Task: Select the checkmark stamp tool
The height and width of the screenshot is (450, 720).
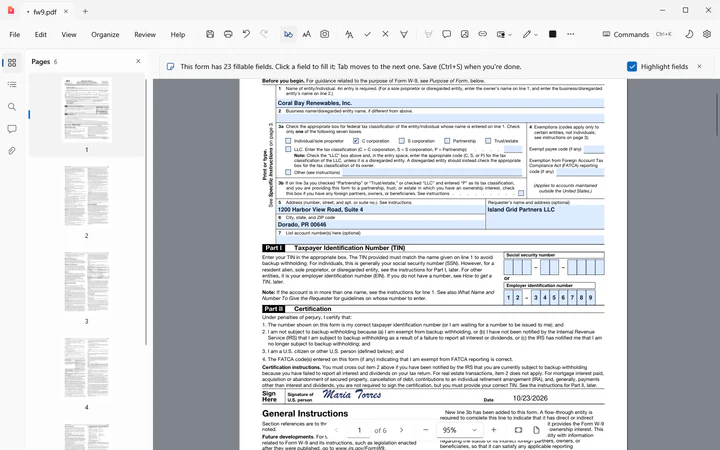Action: [367, 34]
